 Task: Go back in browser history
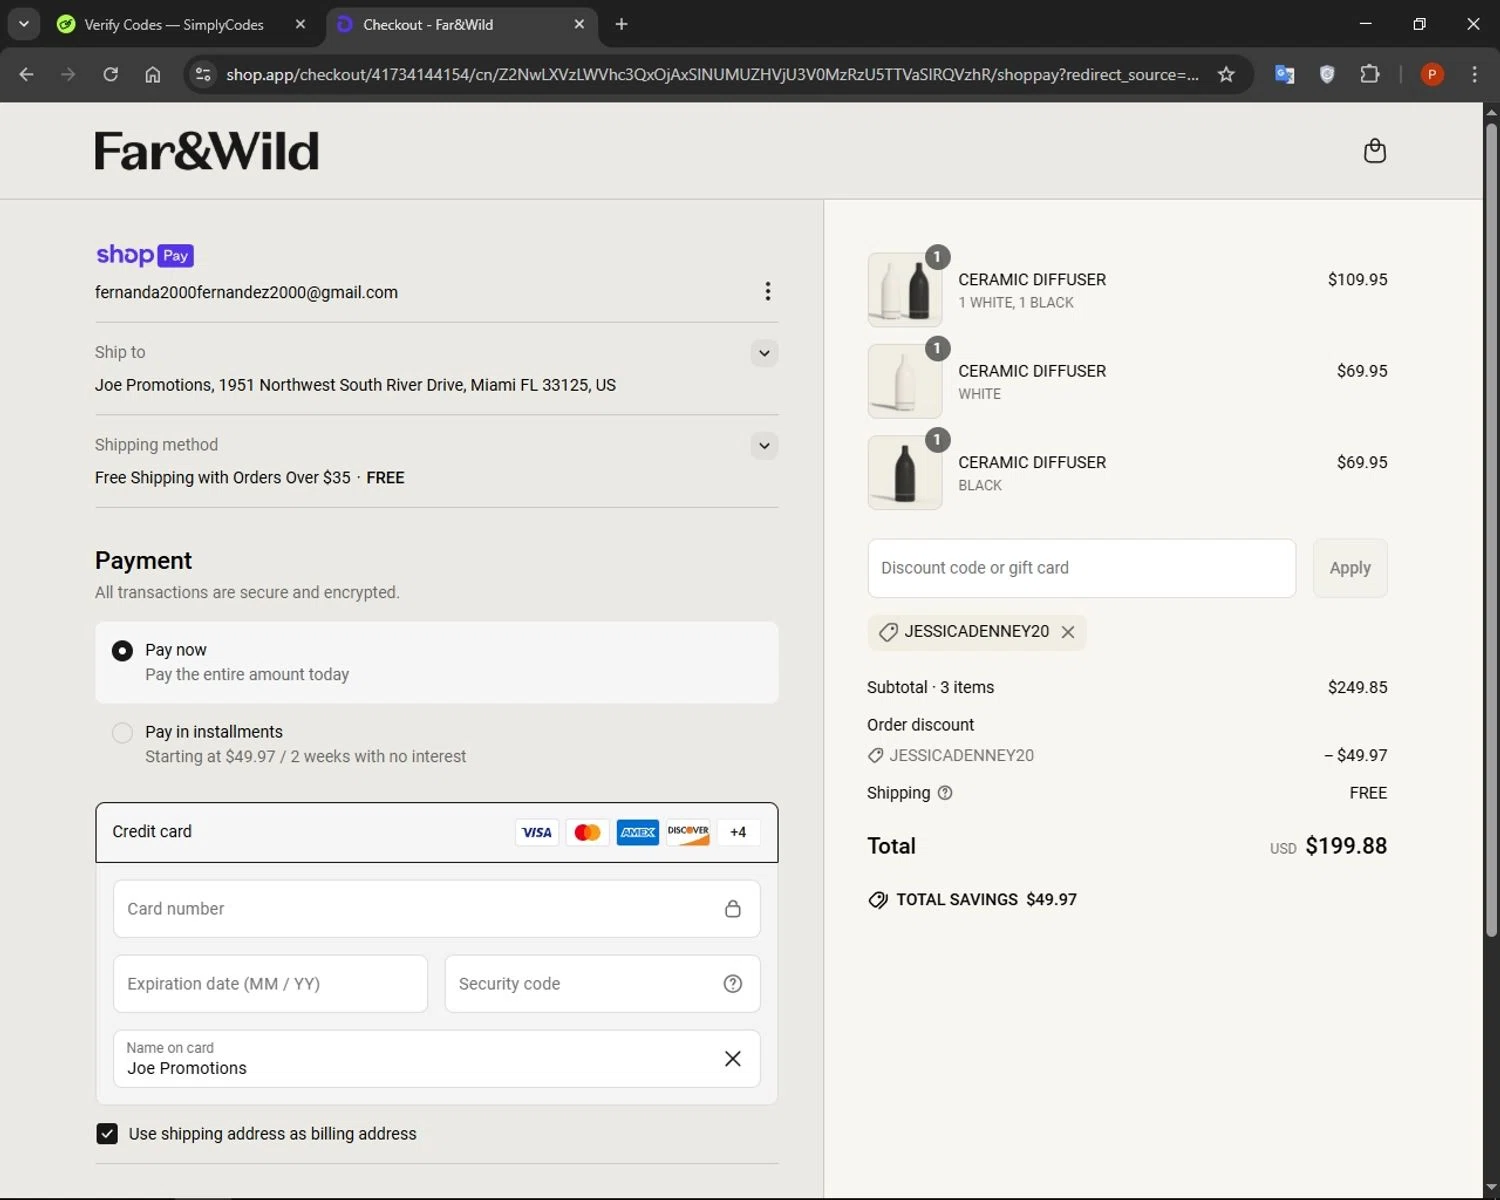click(x=26, y=74)
